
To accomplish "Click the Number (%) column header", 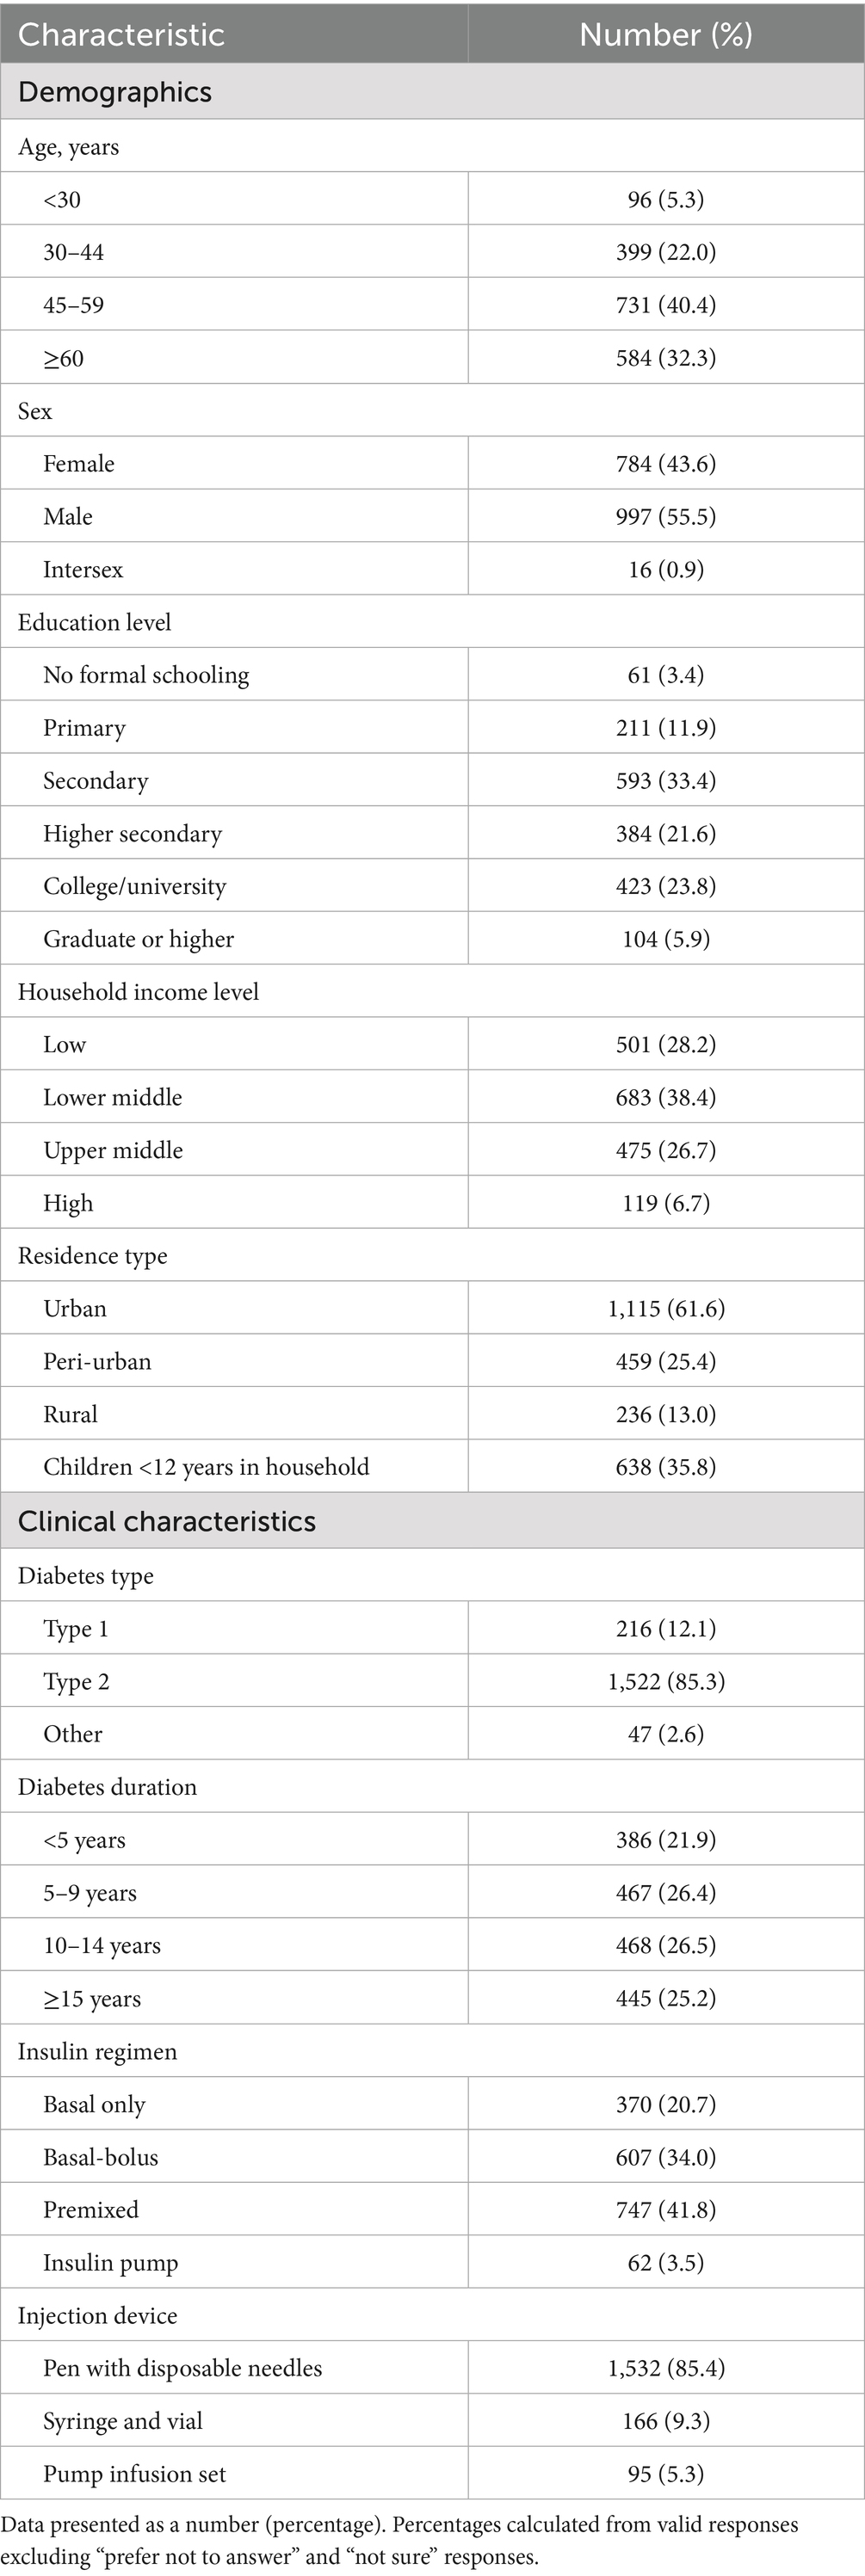I will pyautogui.click(x=665, y=34).
